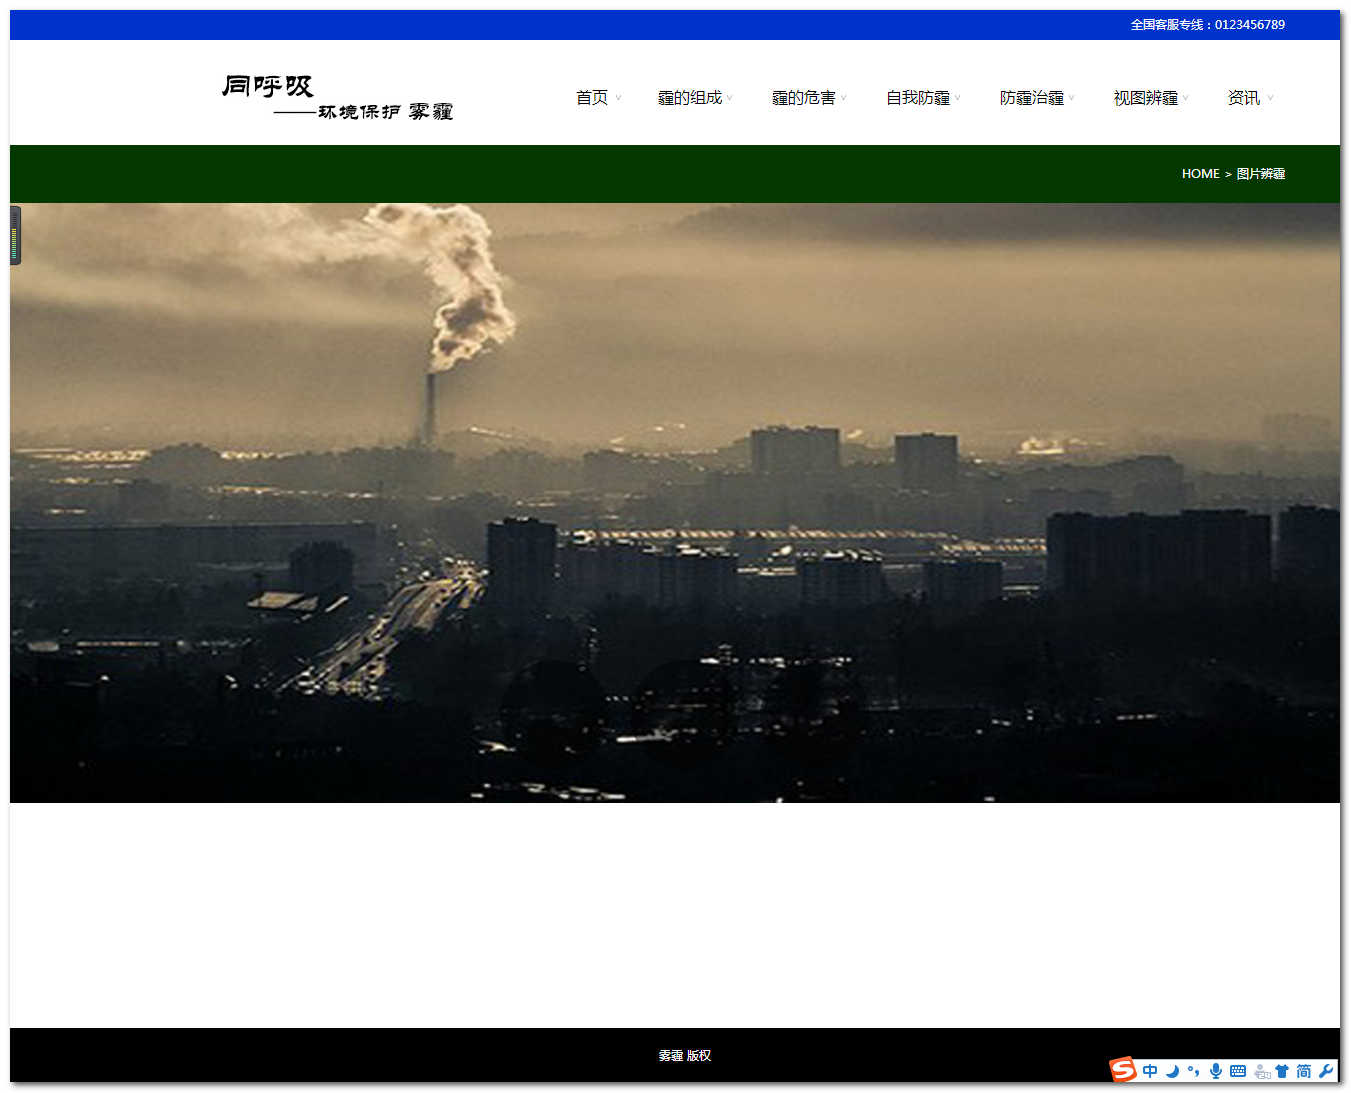Open the skin shirt icon in Sogou bar
This screenshot has width=1351, height=1093.
tap(1282, 1071)
